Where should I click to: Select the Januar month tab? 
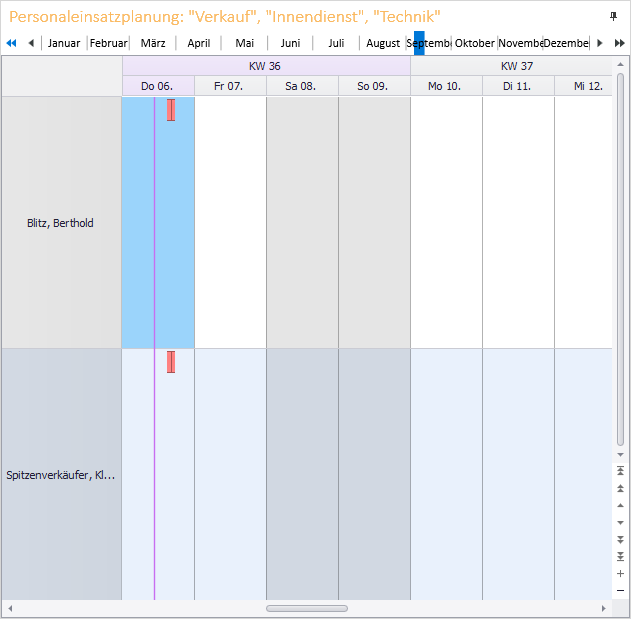click(64, 43)
